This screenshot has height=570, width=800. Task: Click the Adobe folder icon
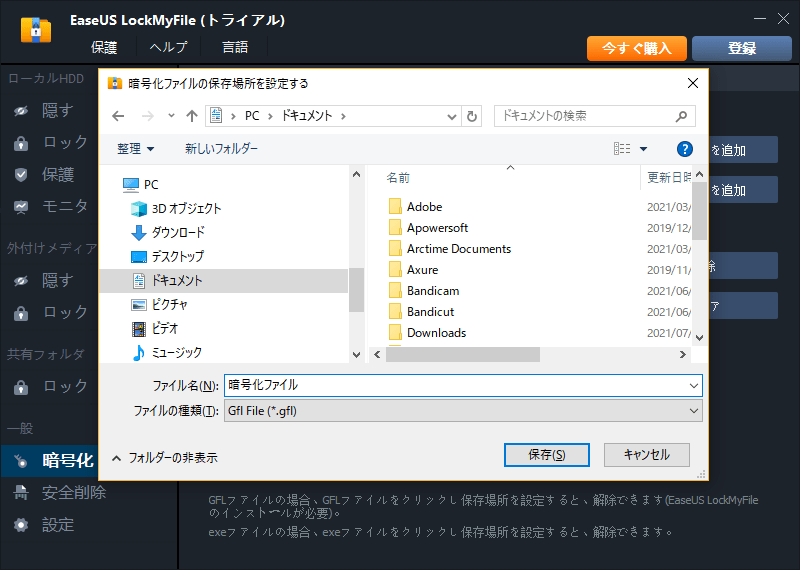395,207
